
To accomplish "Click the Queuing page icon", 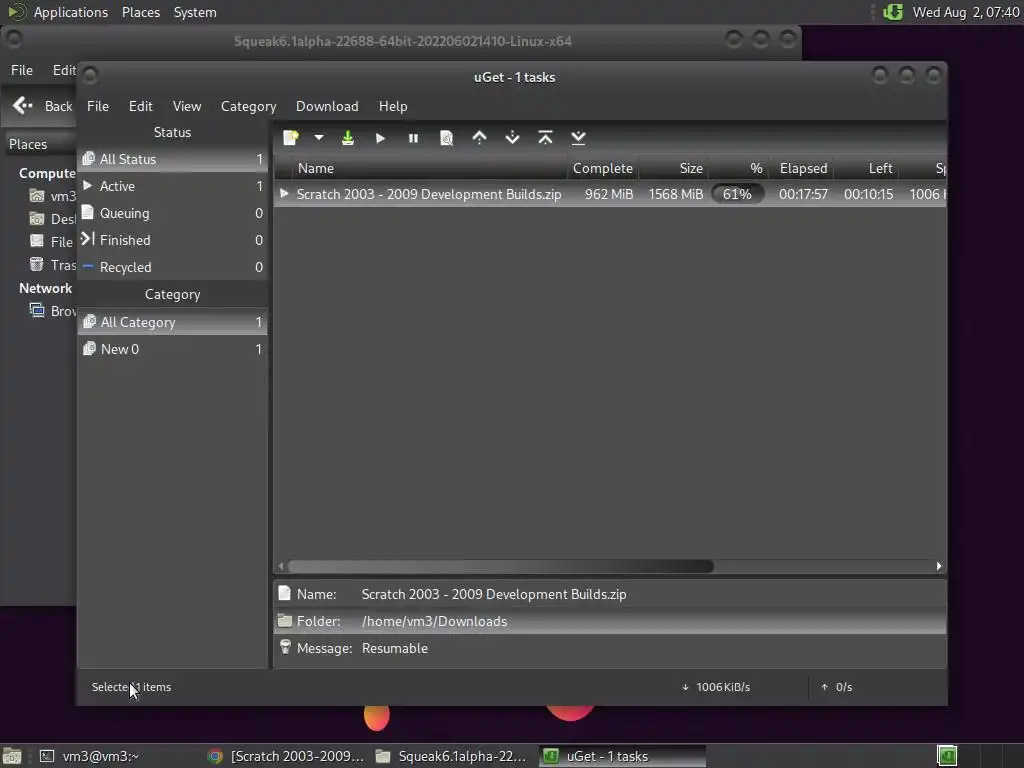I will (88, 212).
